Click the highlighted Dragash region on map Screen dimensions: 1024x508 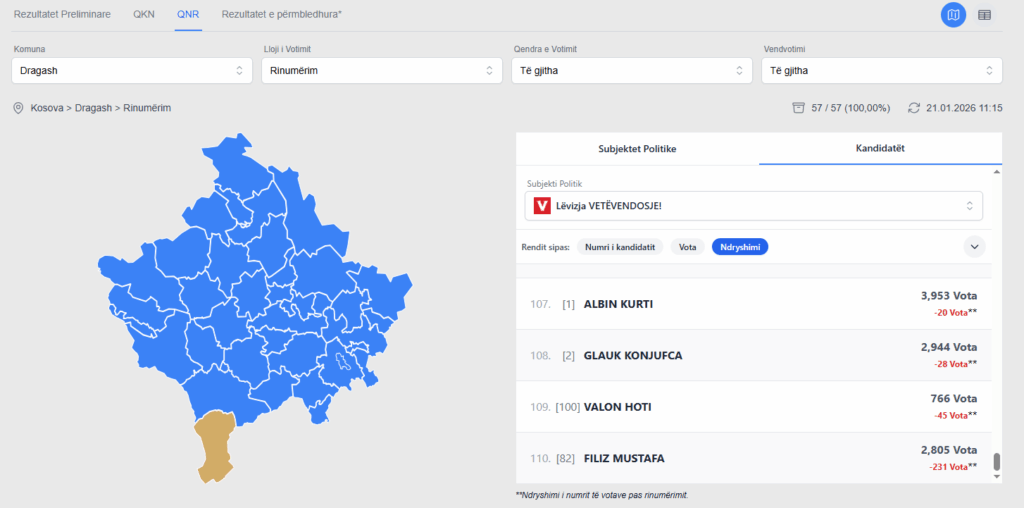coord(215,445)
